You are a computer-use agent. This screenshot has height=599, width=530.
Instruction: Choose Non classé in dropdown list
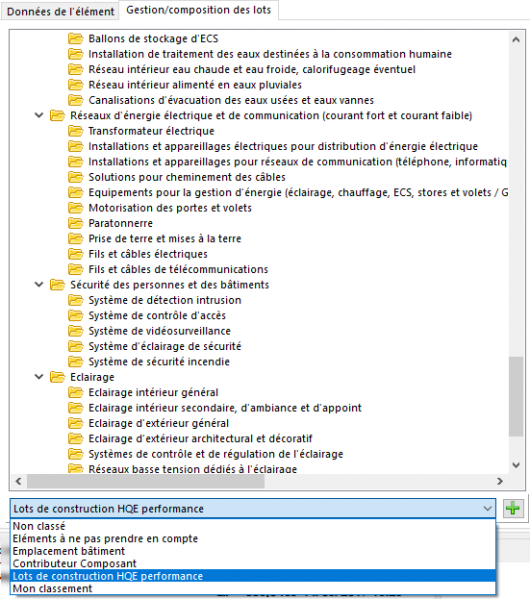click(x=253, y=526)
